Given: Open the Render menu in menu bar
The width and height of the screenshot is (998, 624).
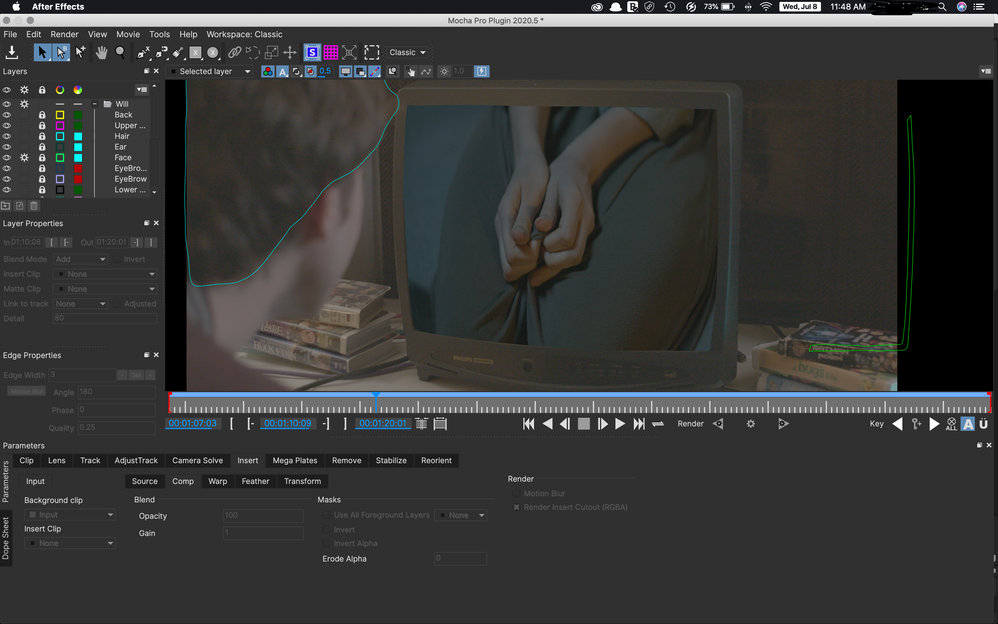Looking at the screenshot, I should click(x=64, y=34).
